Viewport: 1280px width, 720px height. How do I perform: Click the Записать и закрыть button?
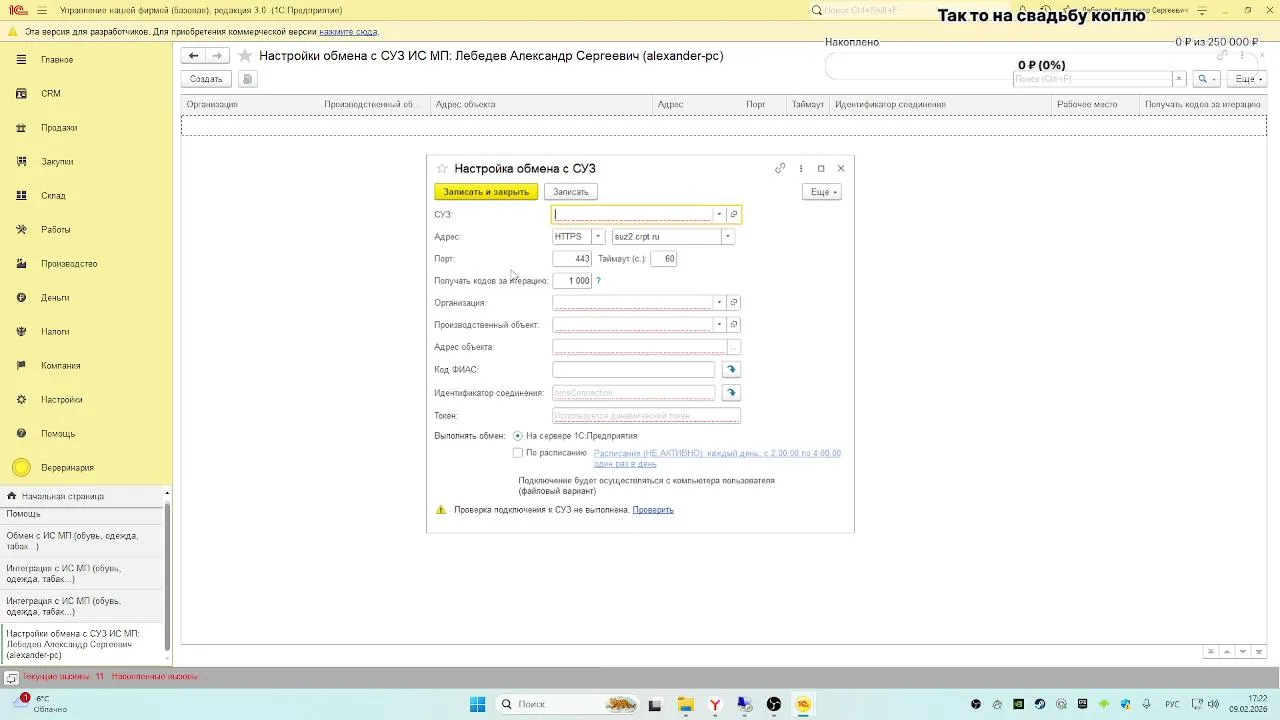coord(486,192)
